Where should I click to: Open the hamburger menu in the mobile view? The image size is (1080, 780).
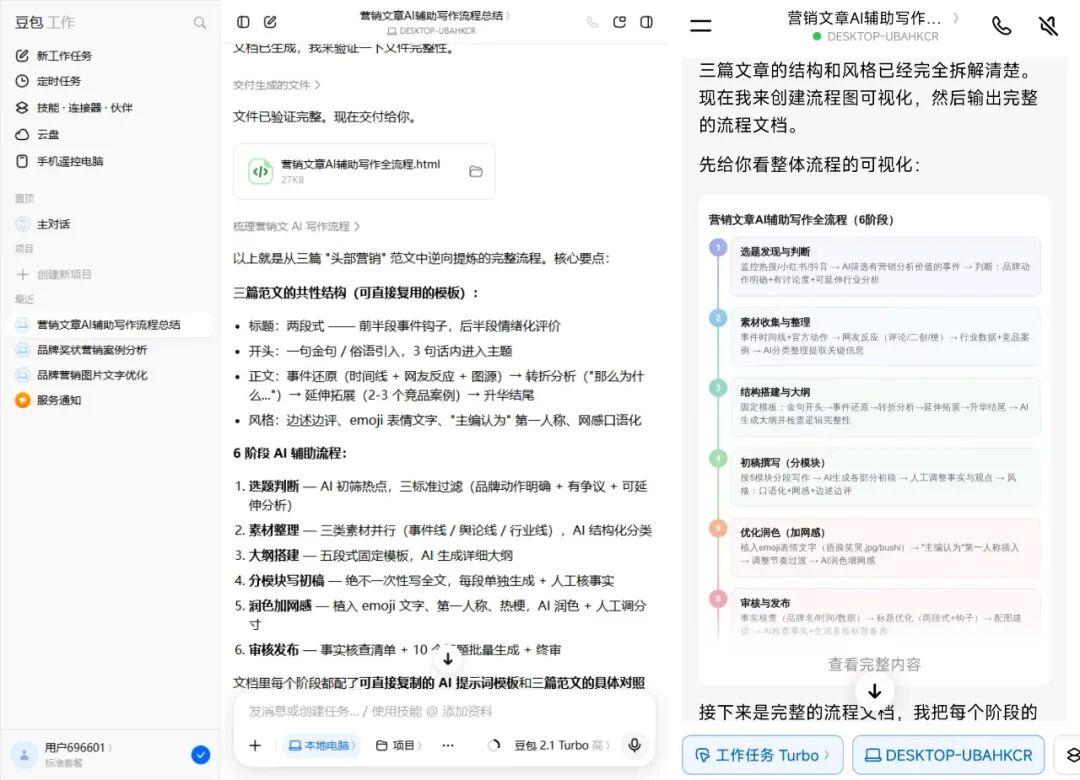700,25
